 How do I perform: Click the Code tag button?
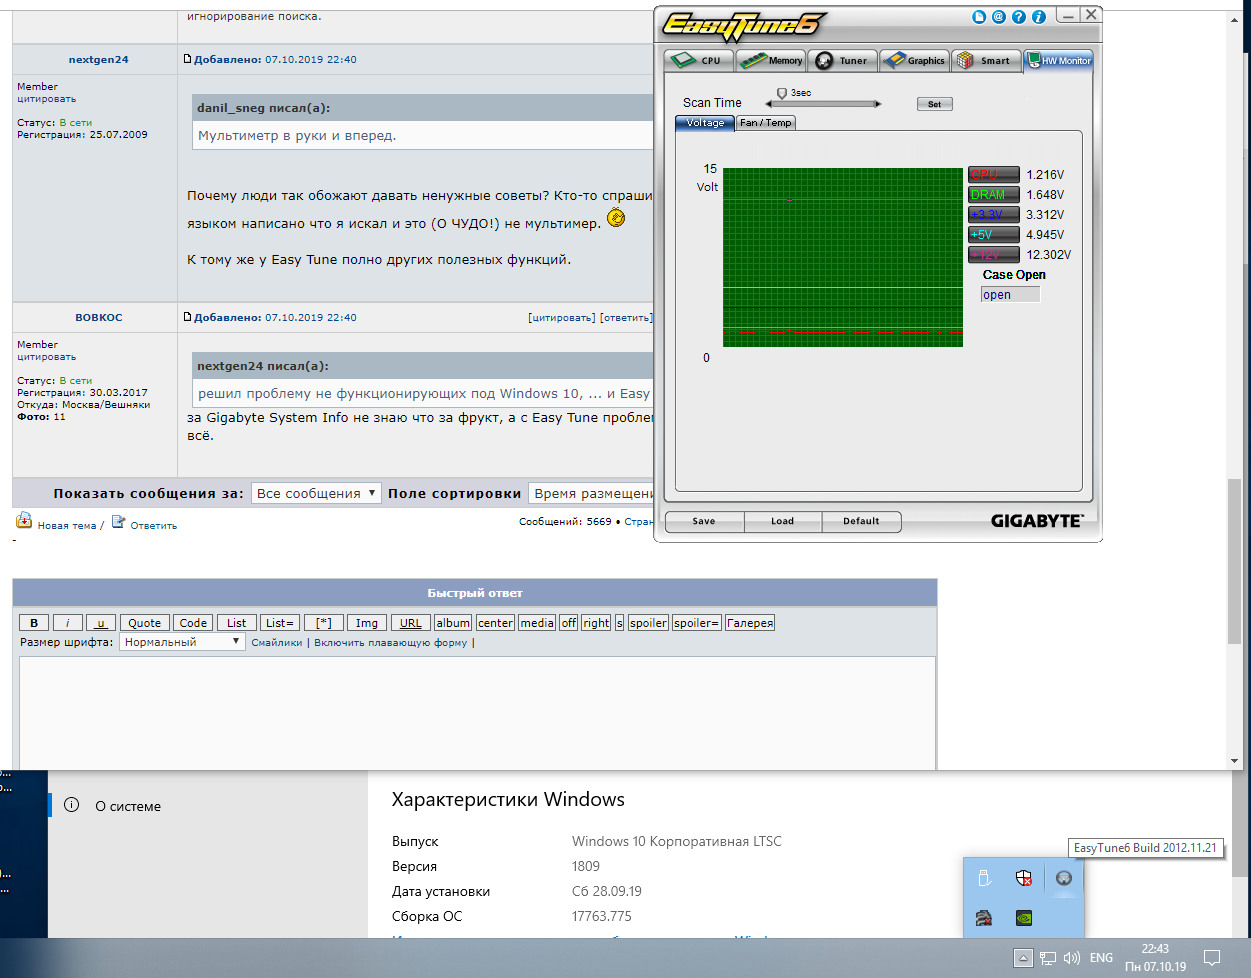click(193, 622)
